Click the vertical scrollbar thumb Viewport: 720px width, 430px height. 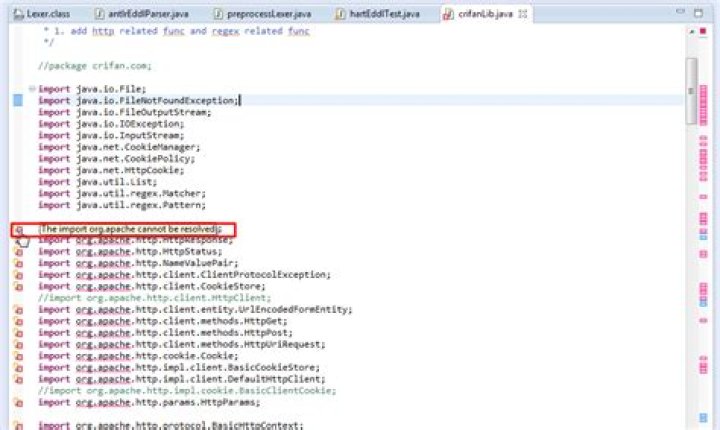click(691, 91)
